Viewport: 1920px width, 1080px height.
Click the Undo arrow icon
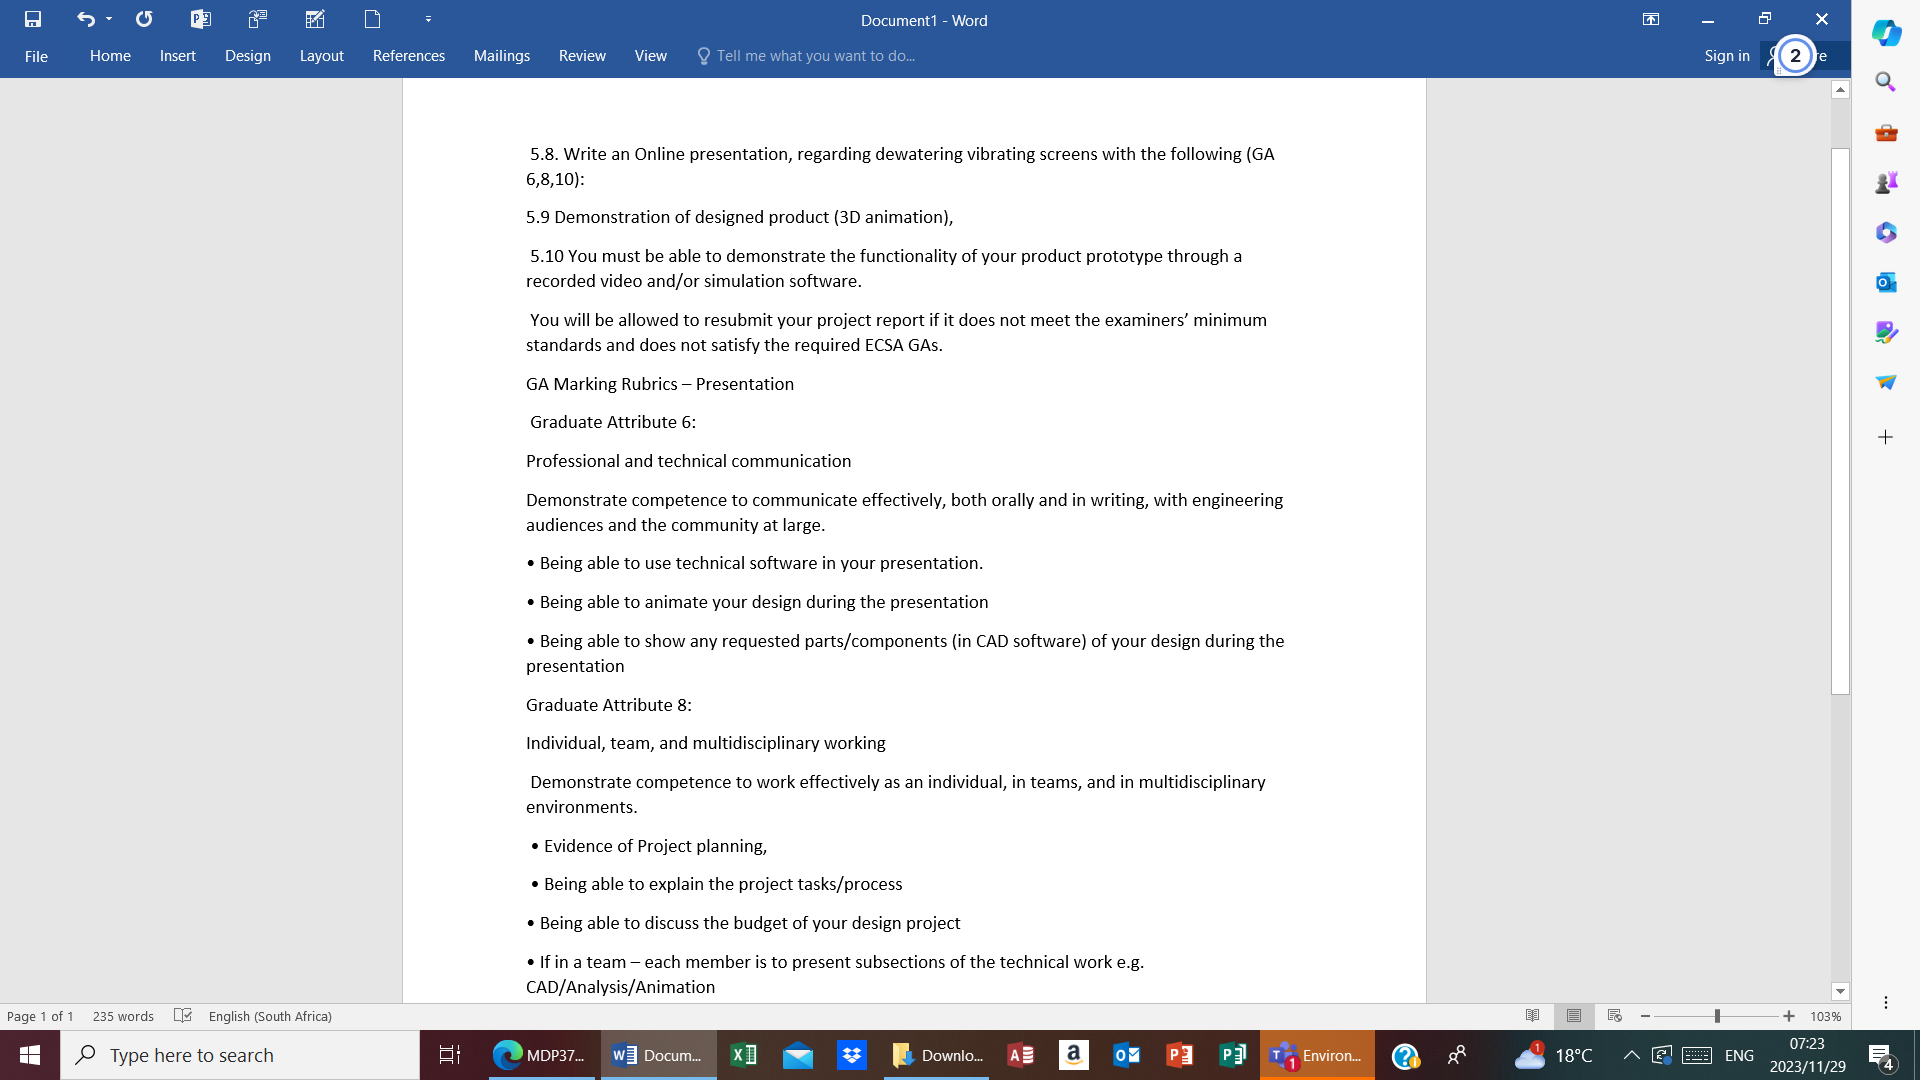click(x=85, y=19)
